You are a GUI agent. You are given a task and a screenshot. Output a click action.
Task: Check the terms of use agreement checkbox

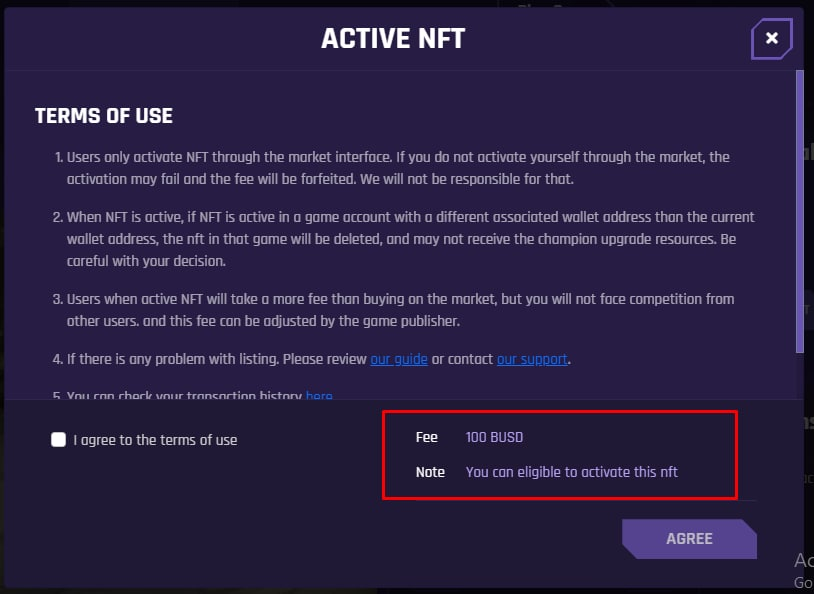pyautogui.click(x=59, y=440)
